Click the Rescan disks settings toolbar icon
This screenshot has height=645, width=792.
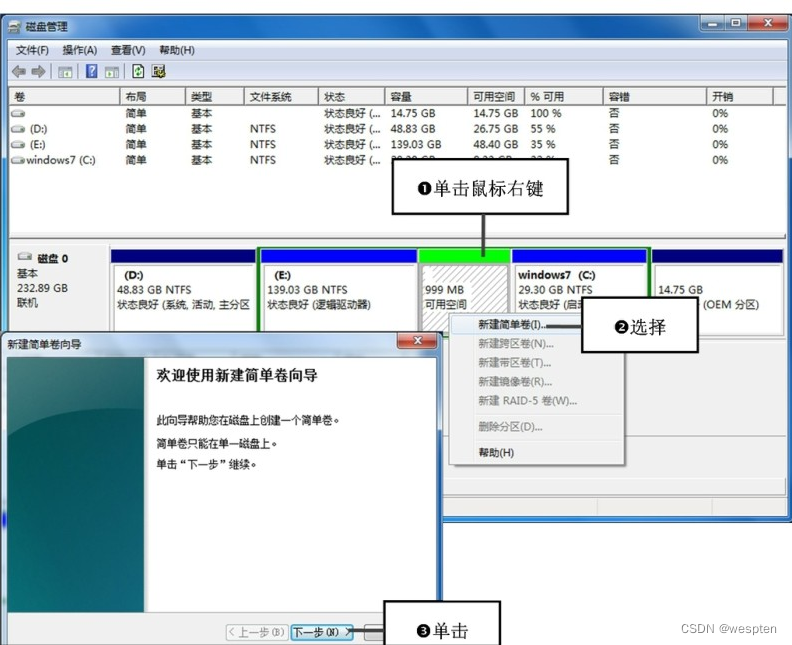[x=159, y=71]
